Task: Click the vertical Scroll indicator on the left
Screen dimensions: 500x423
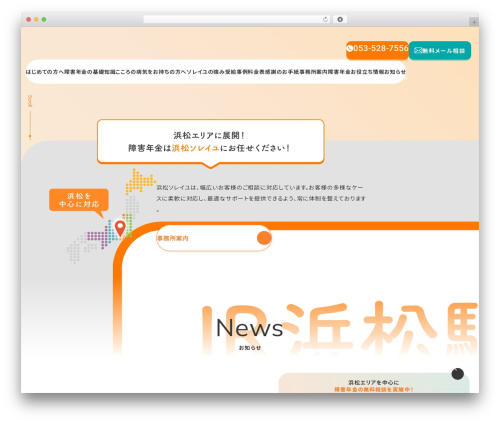Action: pyautogui.click(x=30, y=117)
